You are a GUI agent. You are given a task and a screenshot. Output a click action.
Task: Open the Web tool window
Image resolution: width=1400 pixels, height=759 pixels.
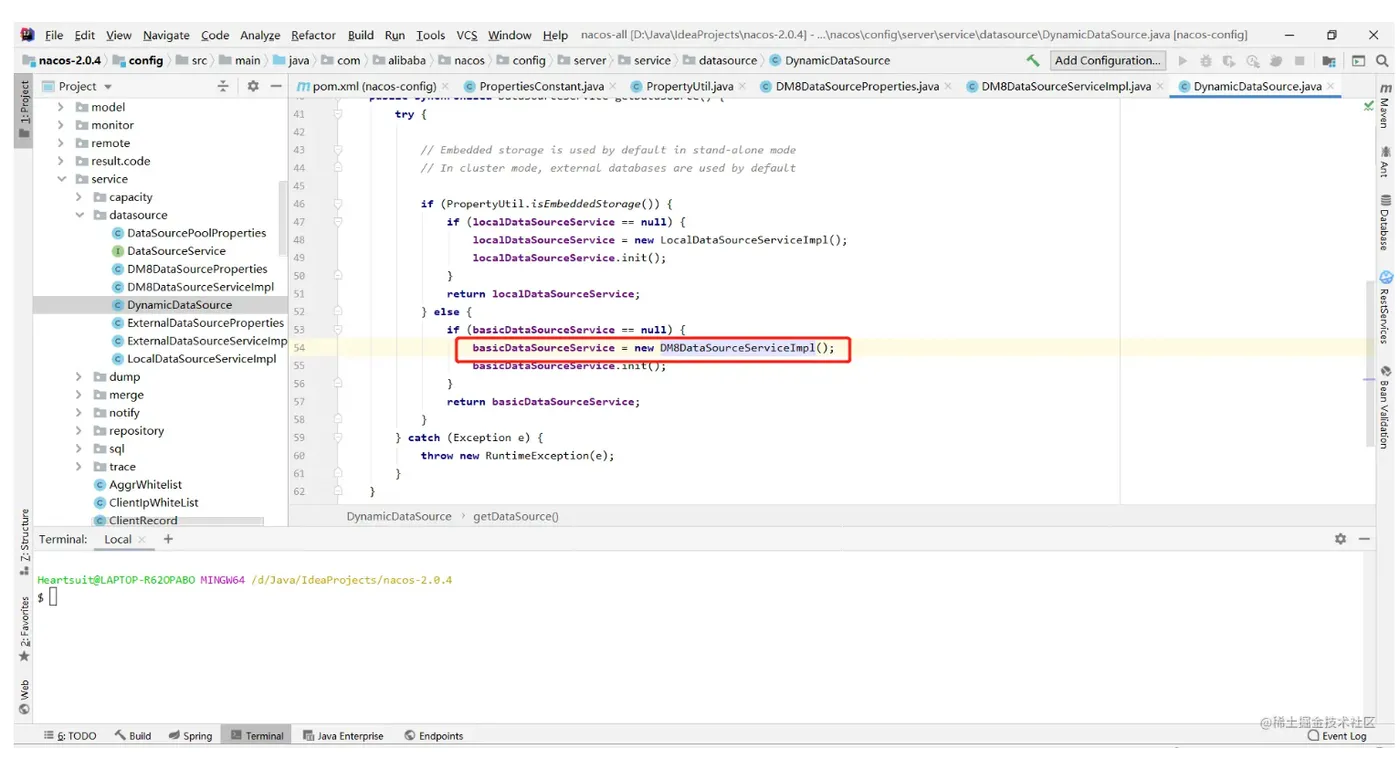click(x=24, y=697)
